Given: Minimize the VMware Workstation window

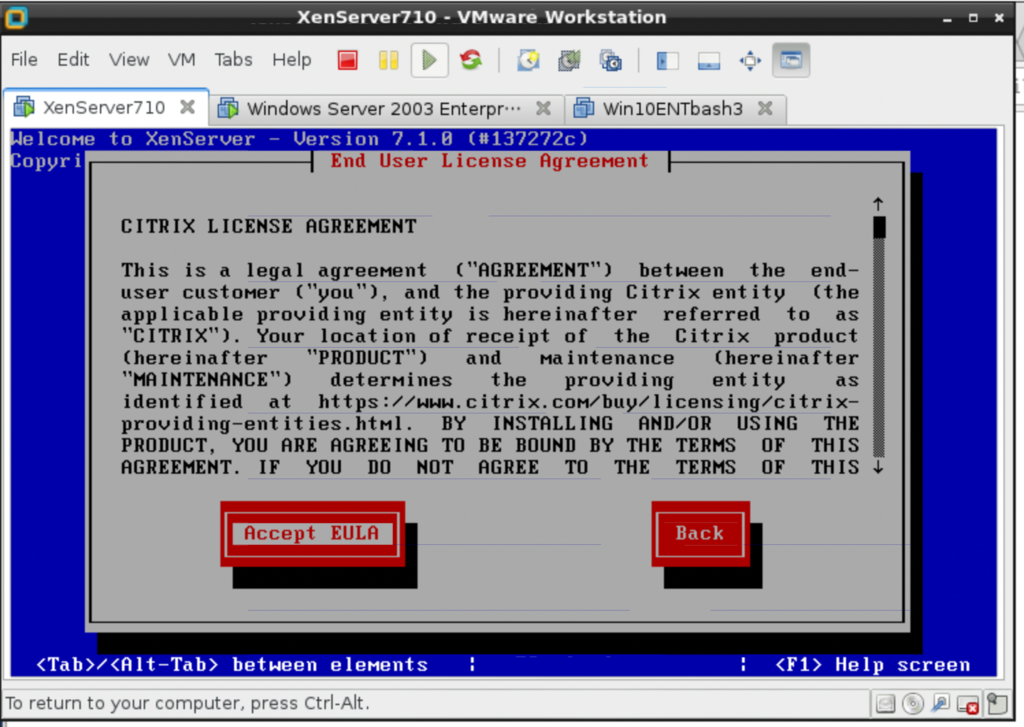Looking at the screenshot, I should [x=948, y=18].
